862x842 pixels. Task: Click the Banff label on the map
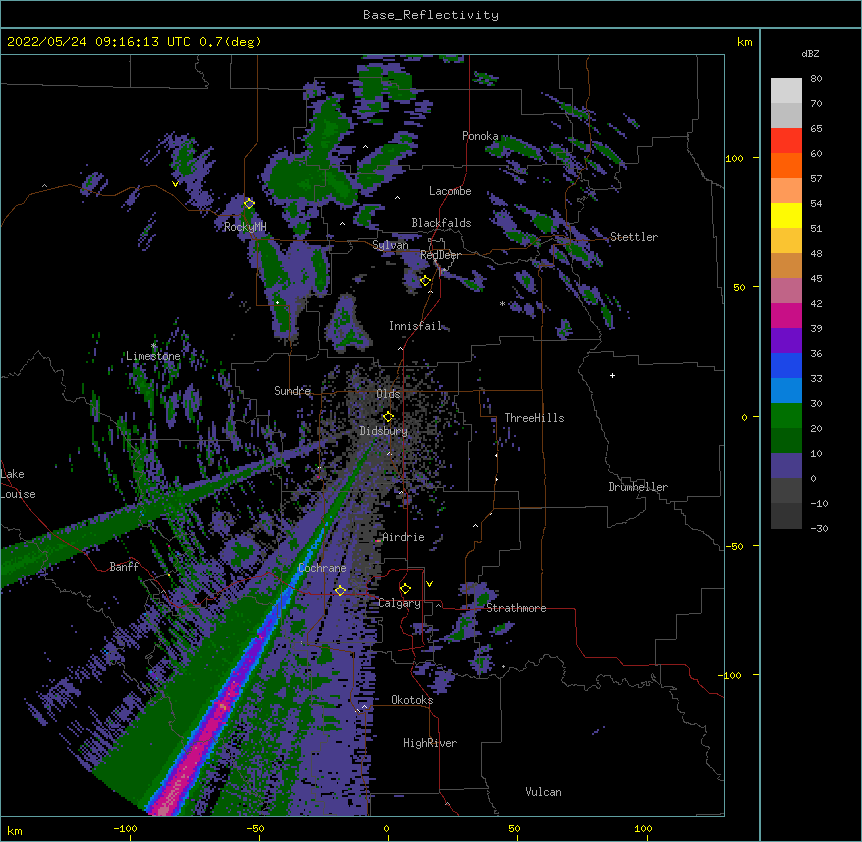coord(124,567)
